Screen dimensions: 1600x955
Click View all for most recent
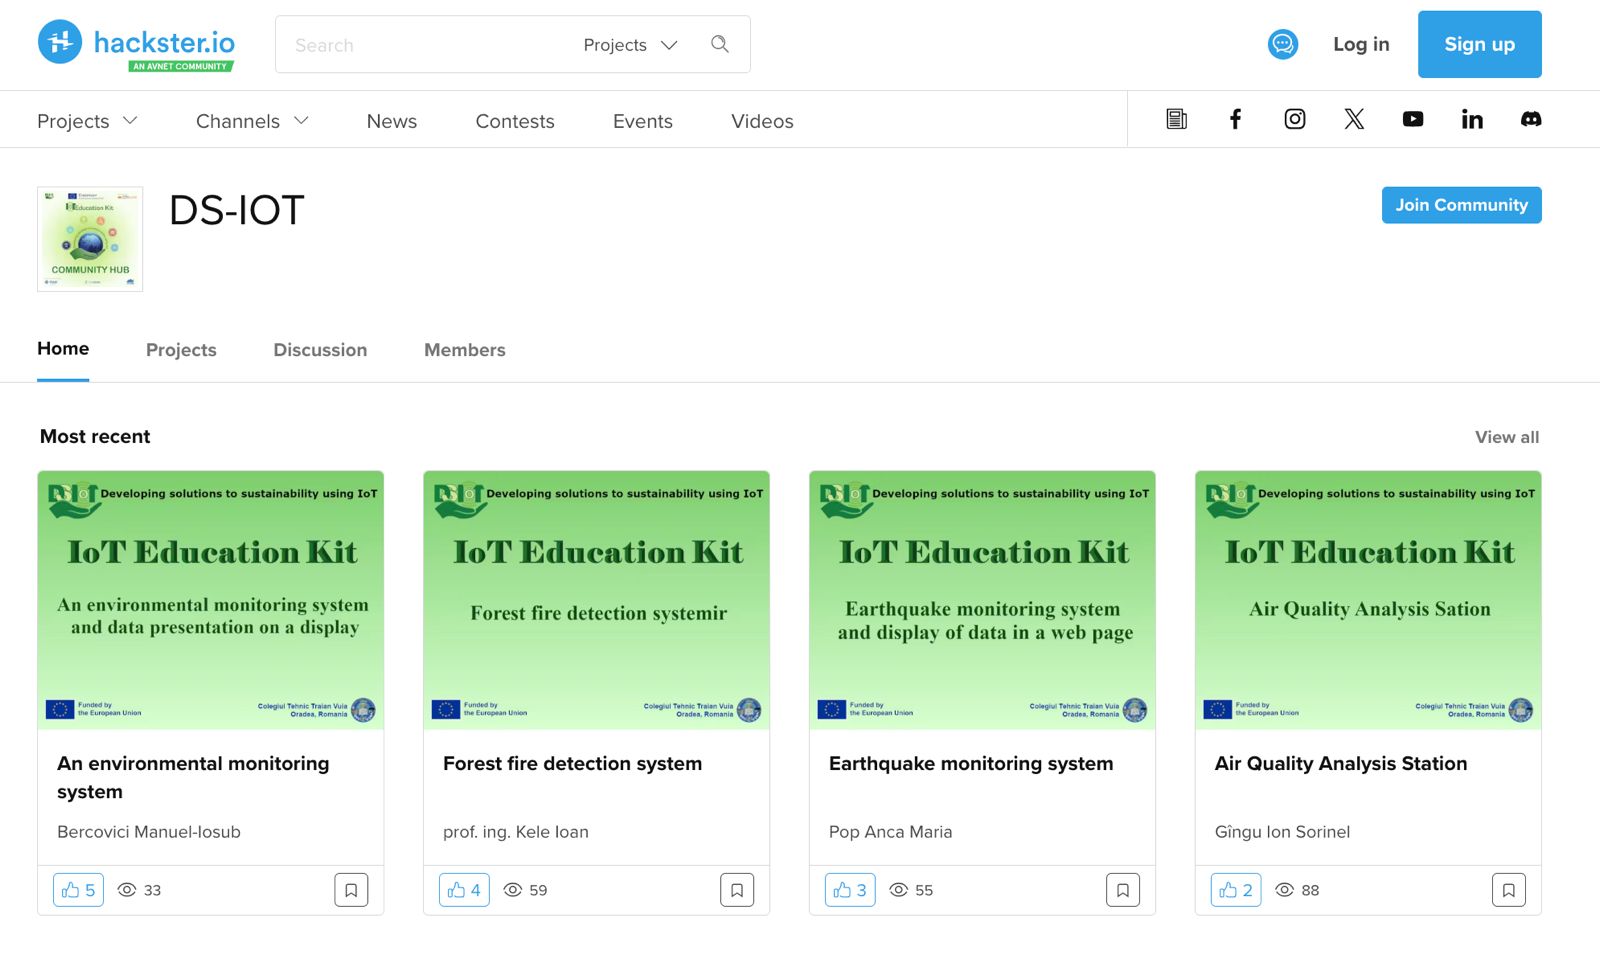(1507, 437)
